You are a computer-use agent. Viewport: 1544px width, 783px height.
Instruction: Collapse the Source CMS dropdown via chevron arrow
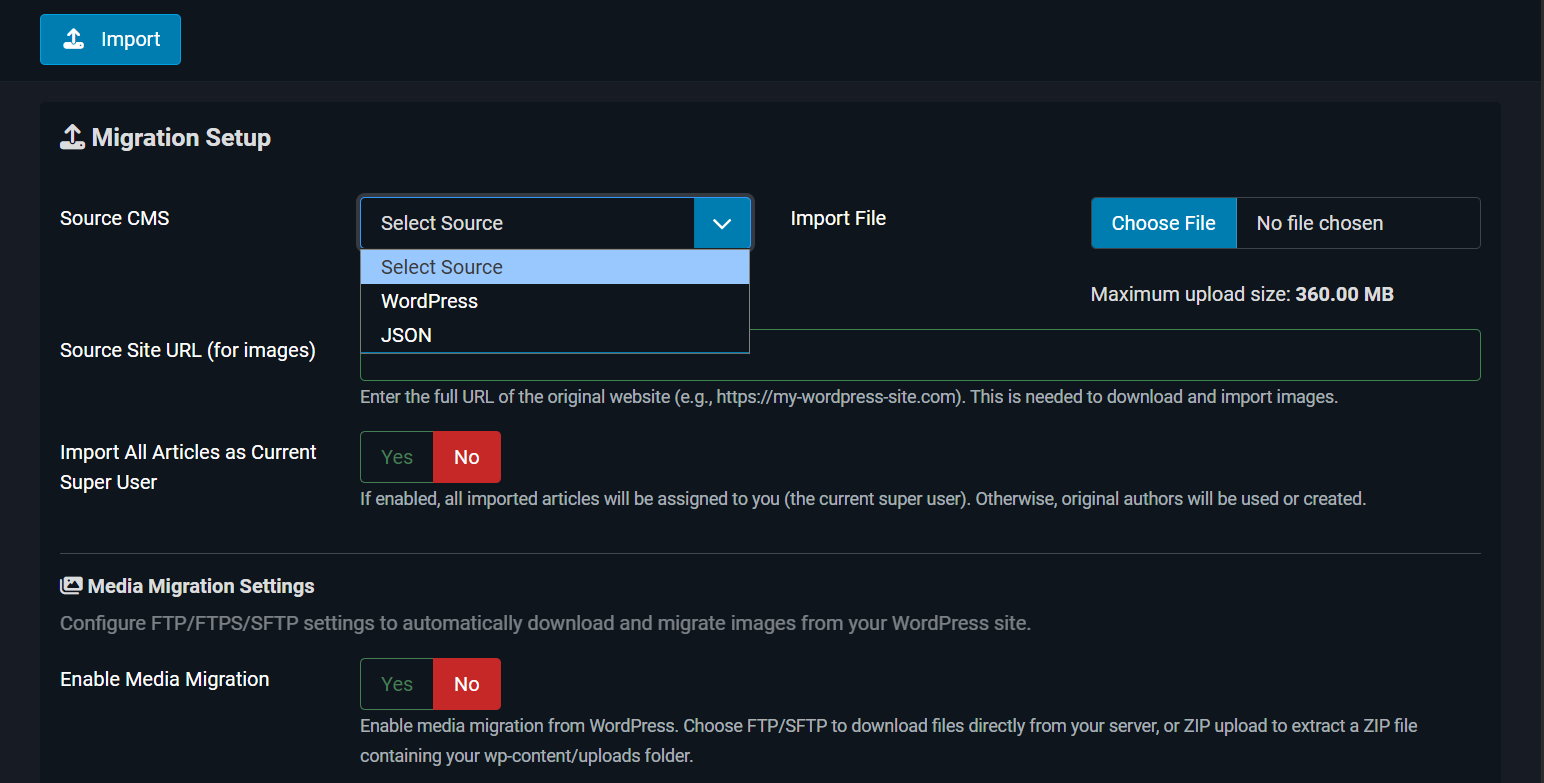click(722, 223)
